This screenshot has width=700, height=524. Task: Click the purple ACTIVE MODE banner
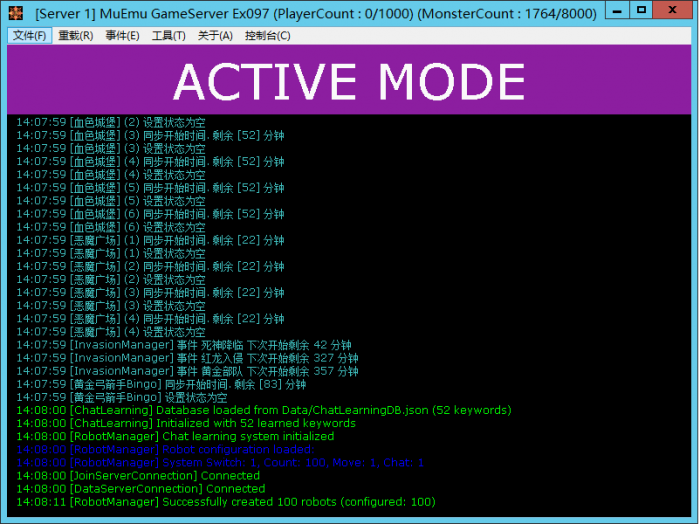click(x=349, y=80)
